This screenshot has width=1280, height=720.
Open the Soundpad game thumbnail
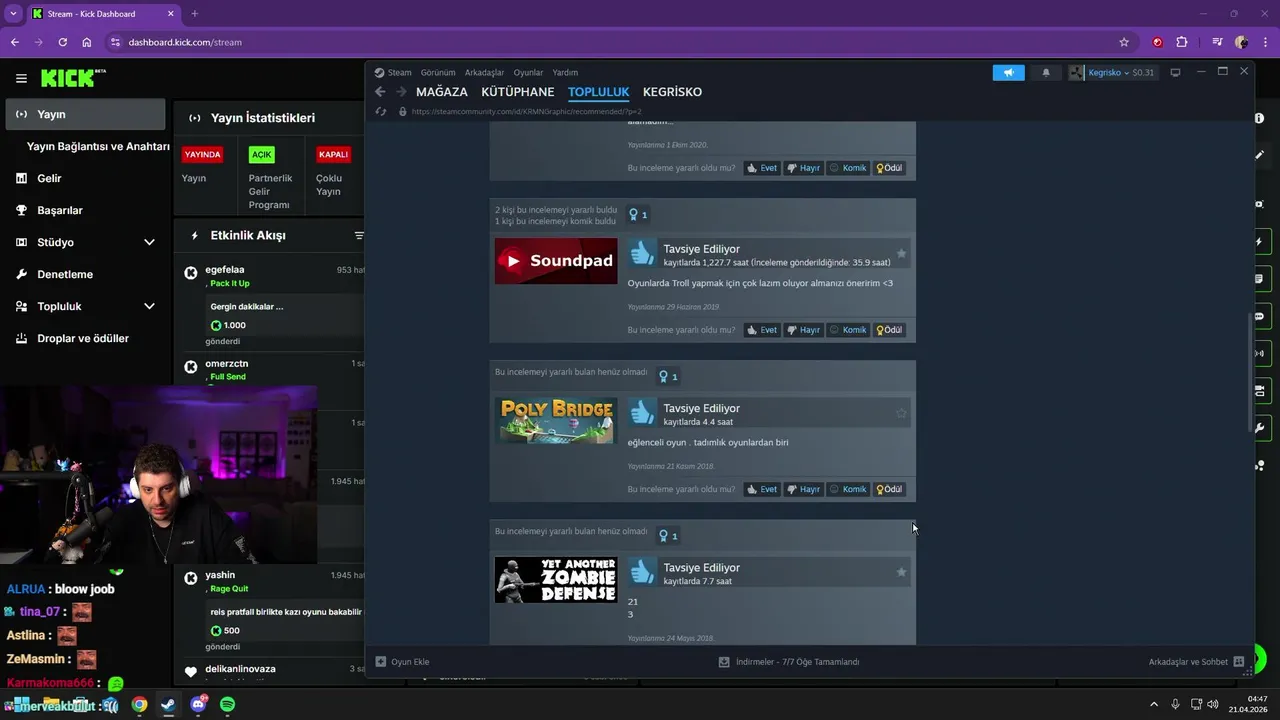[556, 261]
